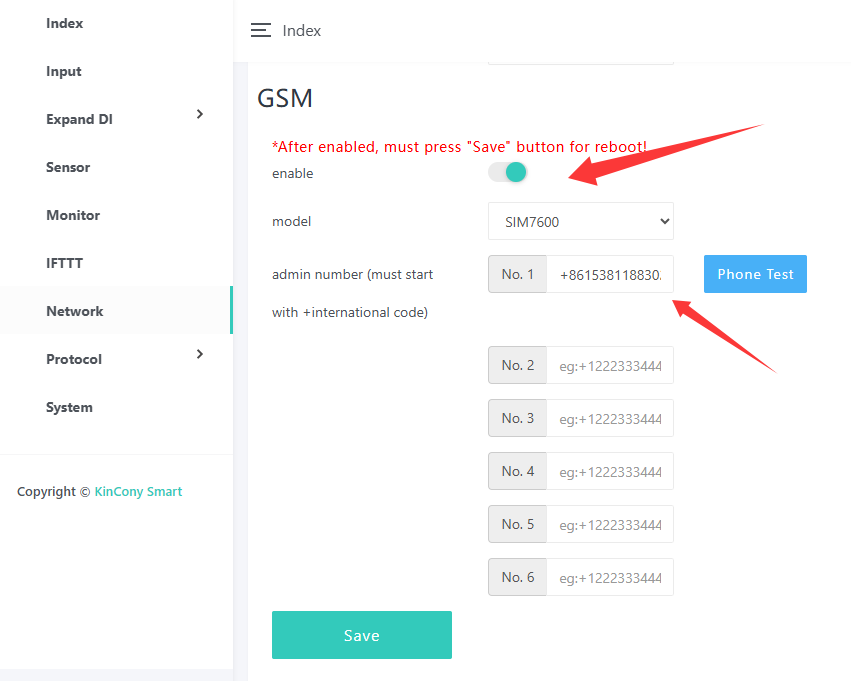The height and width of the screenshot is (681, 851).
Task: Open the IFTTT menu item
Action: (x=64, y=263)
